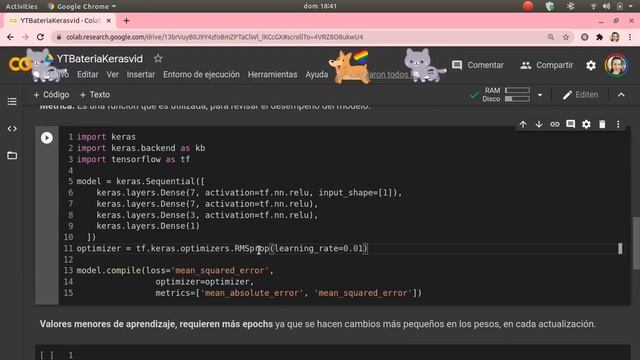The width and height of the screenshot is (640, 360).
Task: Click Activities in the top bar
Action: (x=21, y=6)
